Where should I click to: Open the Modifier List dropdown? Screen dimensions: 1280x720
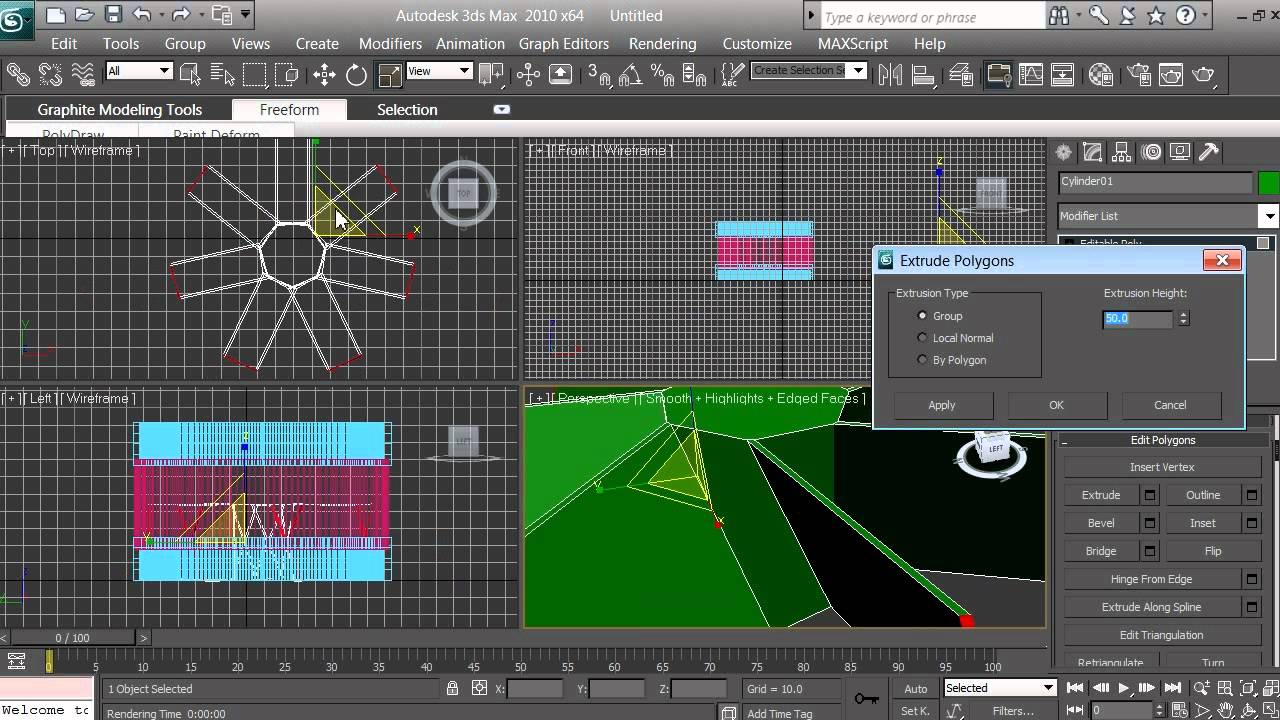[1168, 216]
